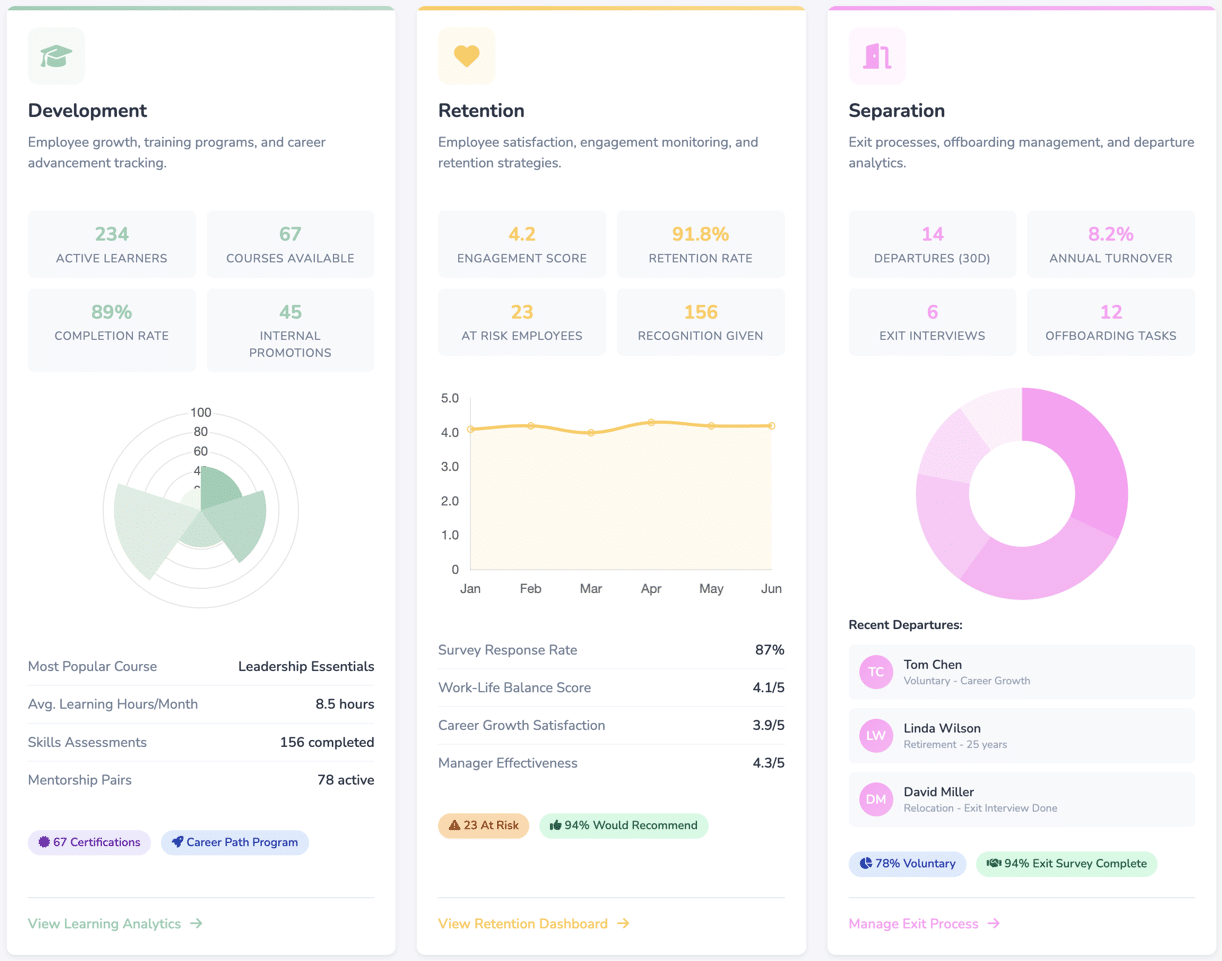Select Tom Chen's TC avatar

(875, 671)
